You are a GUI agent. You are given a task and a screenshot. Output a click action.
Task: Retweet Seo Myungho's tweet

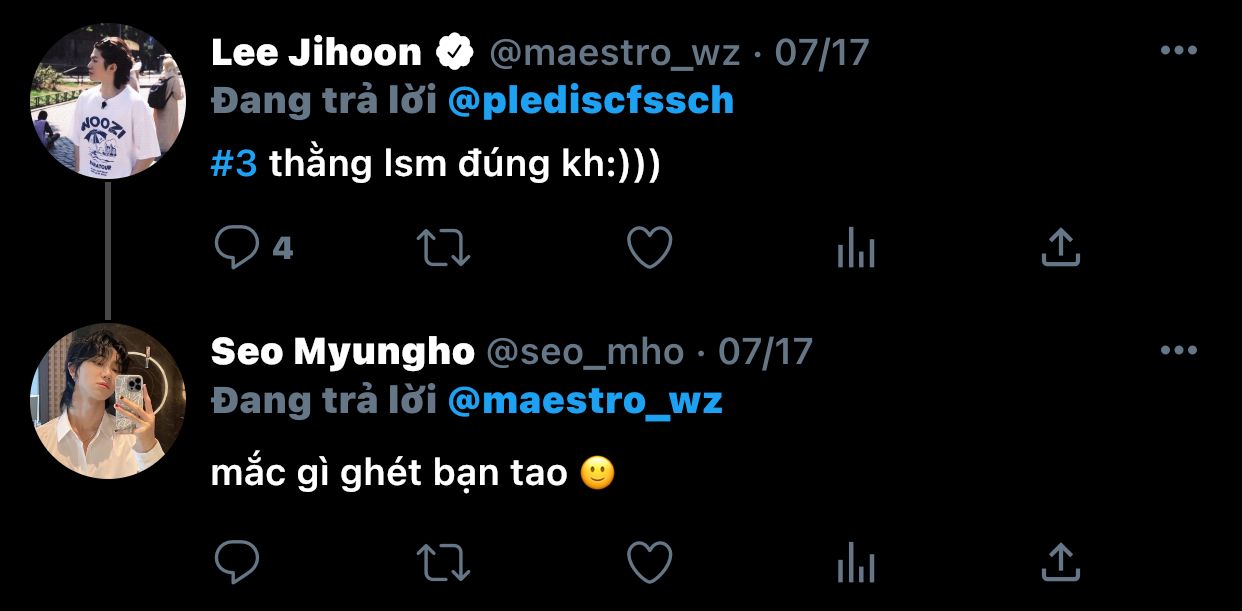442,562
